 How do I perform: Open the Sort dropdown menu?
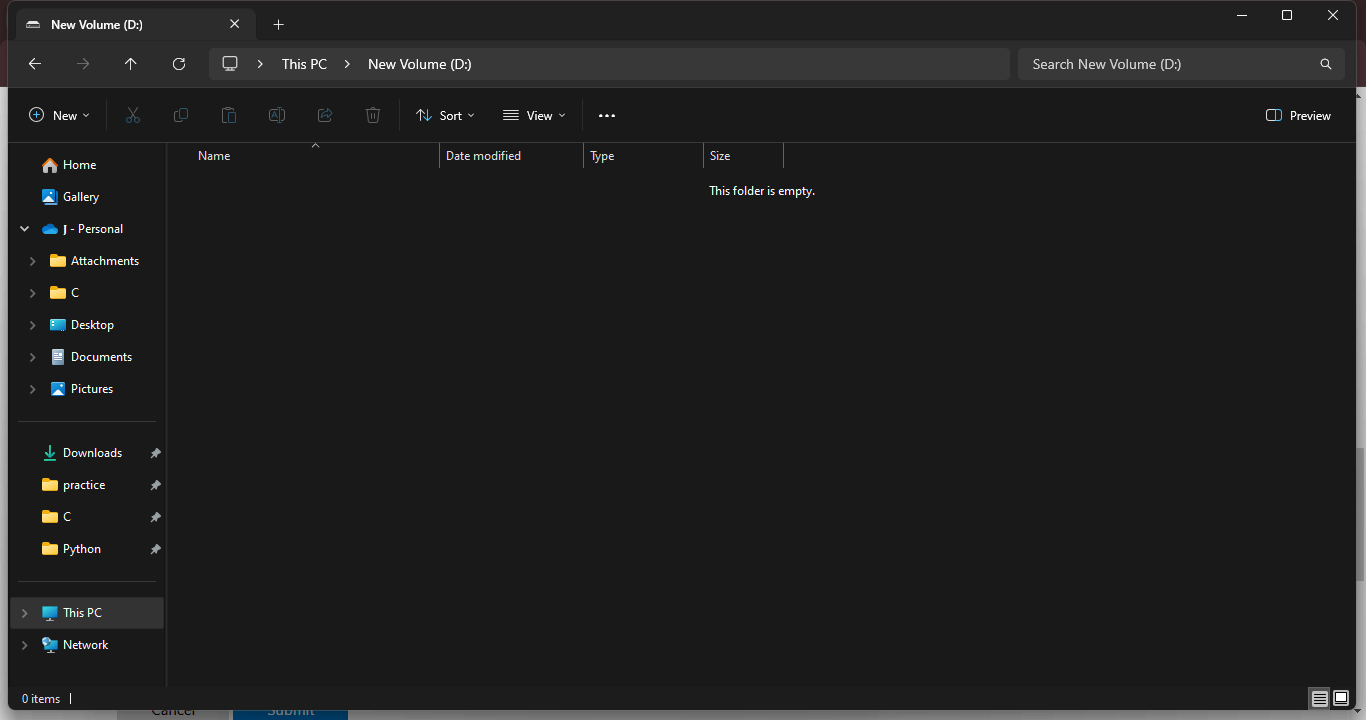coord(446,116)
